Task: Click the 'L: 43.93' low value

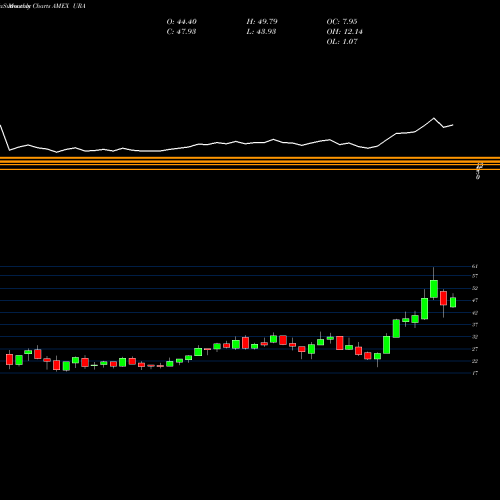Action: pos(261,32)
